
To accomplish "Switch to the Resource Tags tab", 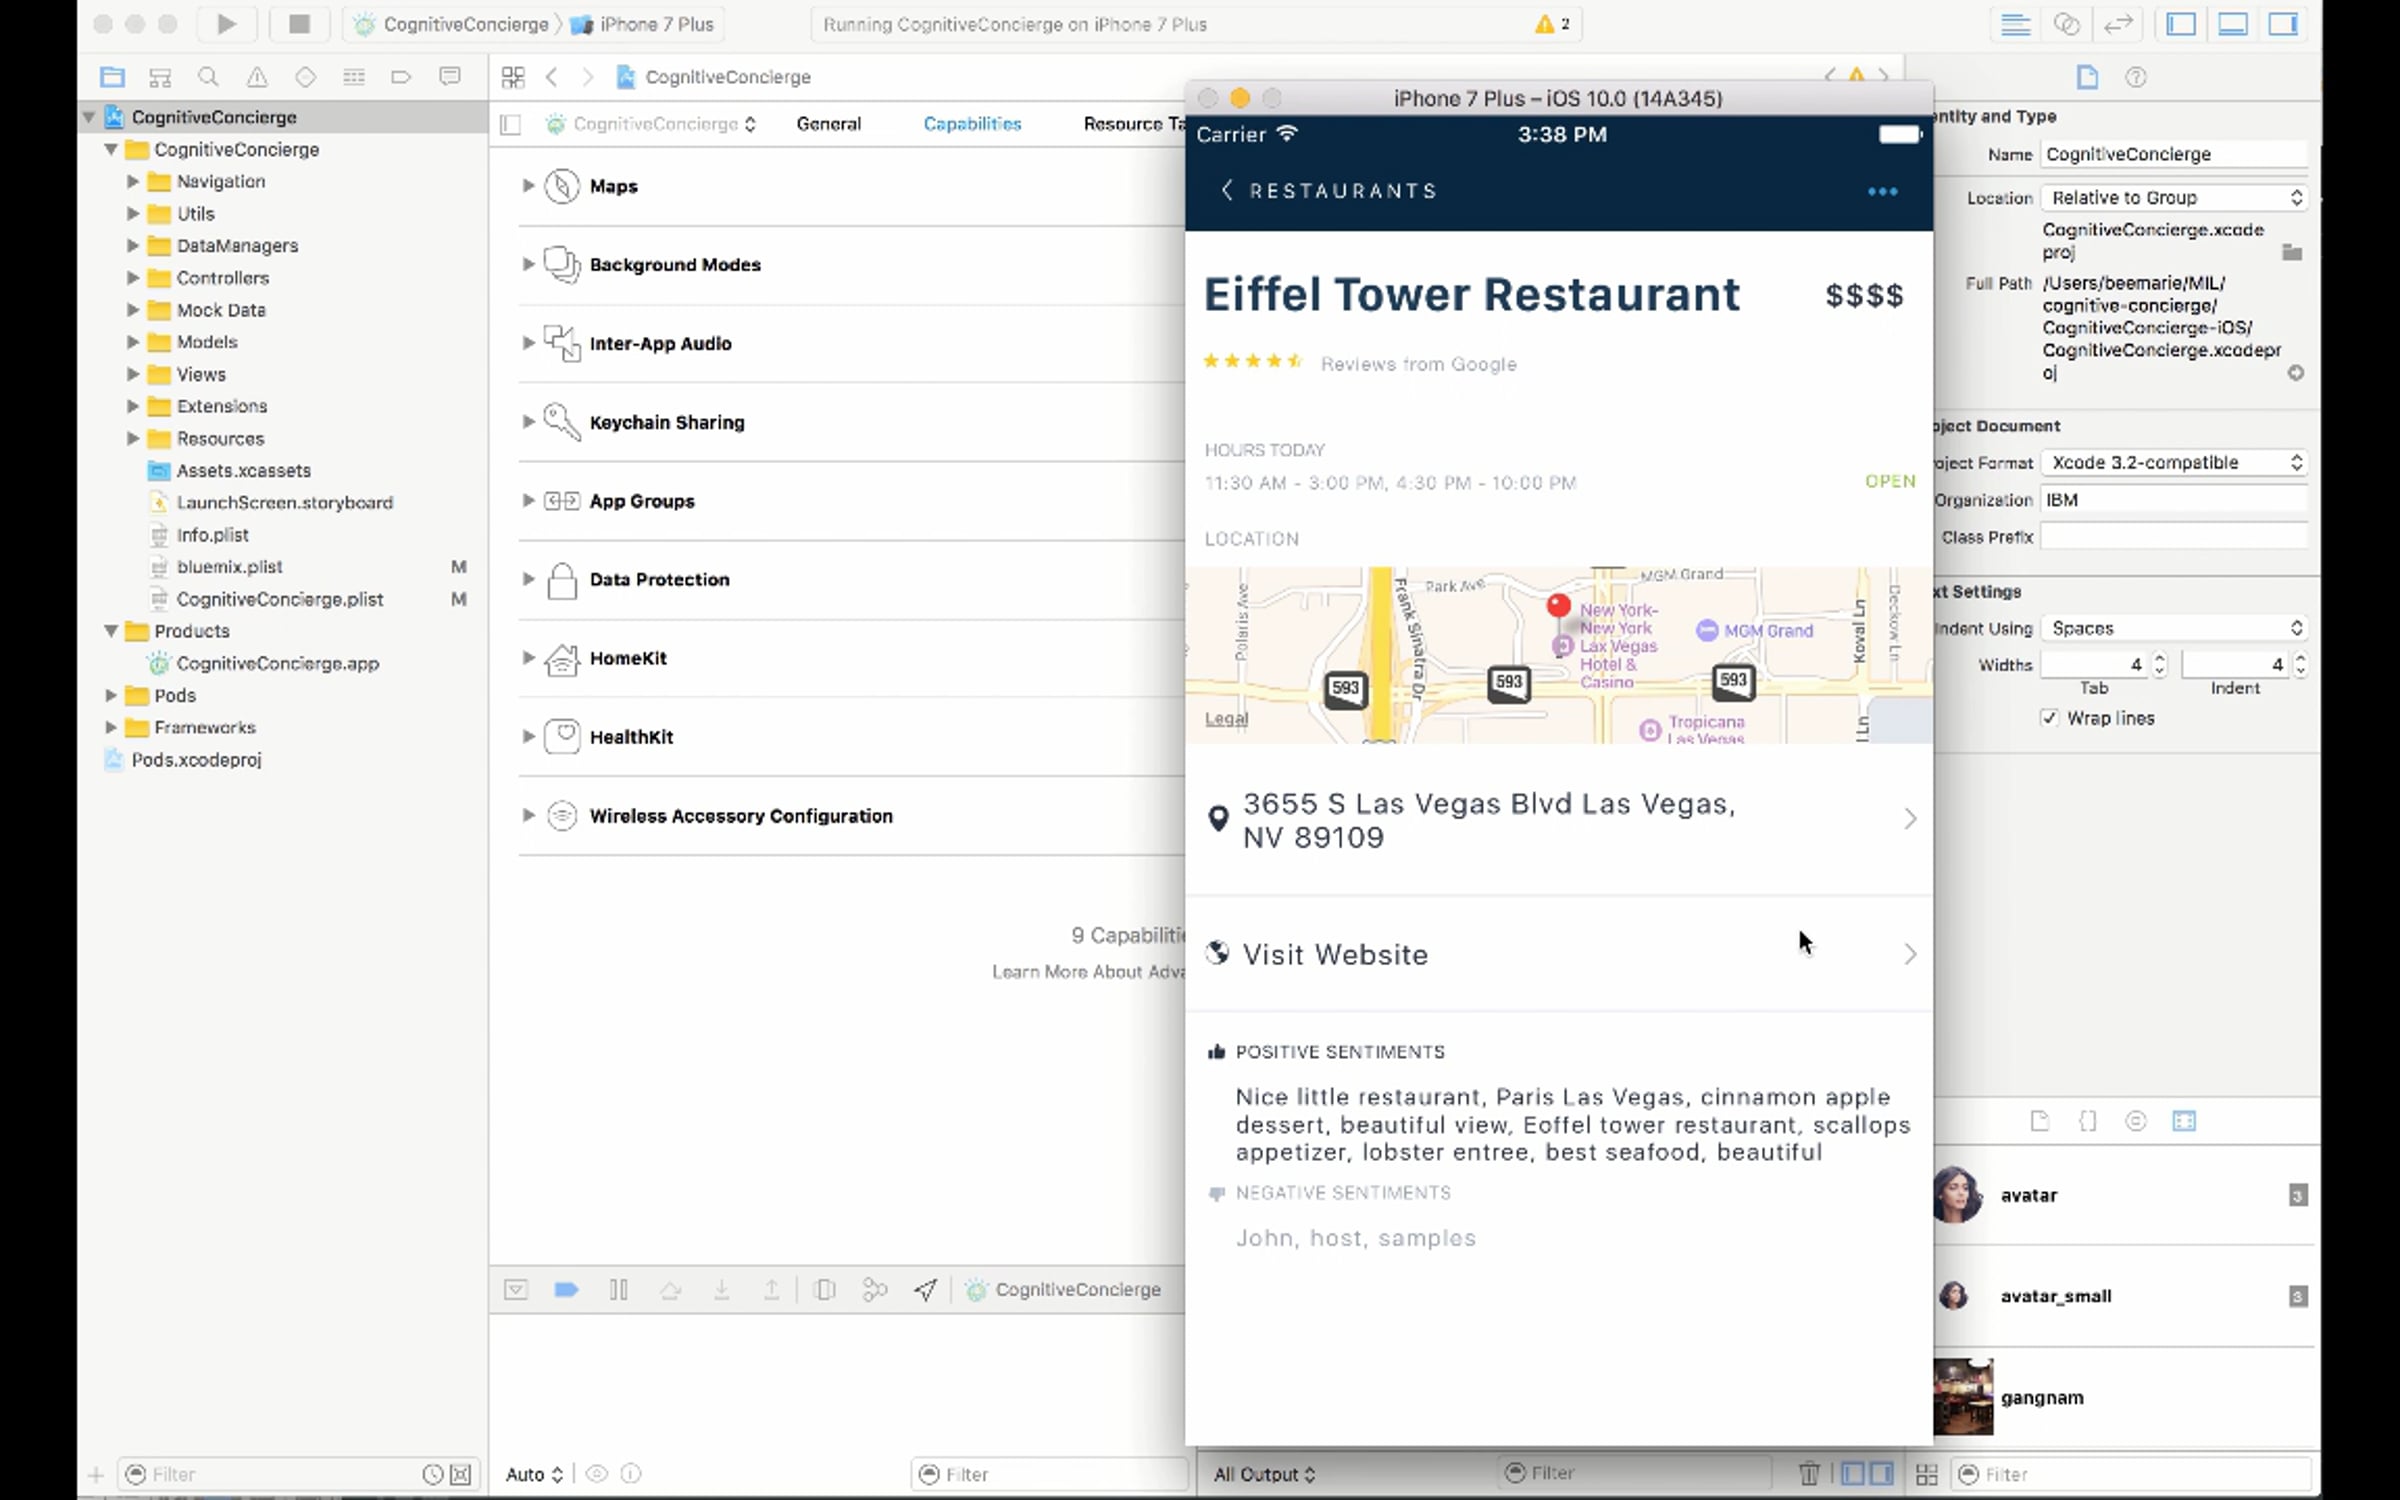I will pyautogui.click(x=1134, y=124).
